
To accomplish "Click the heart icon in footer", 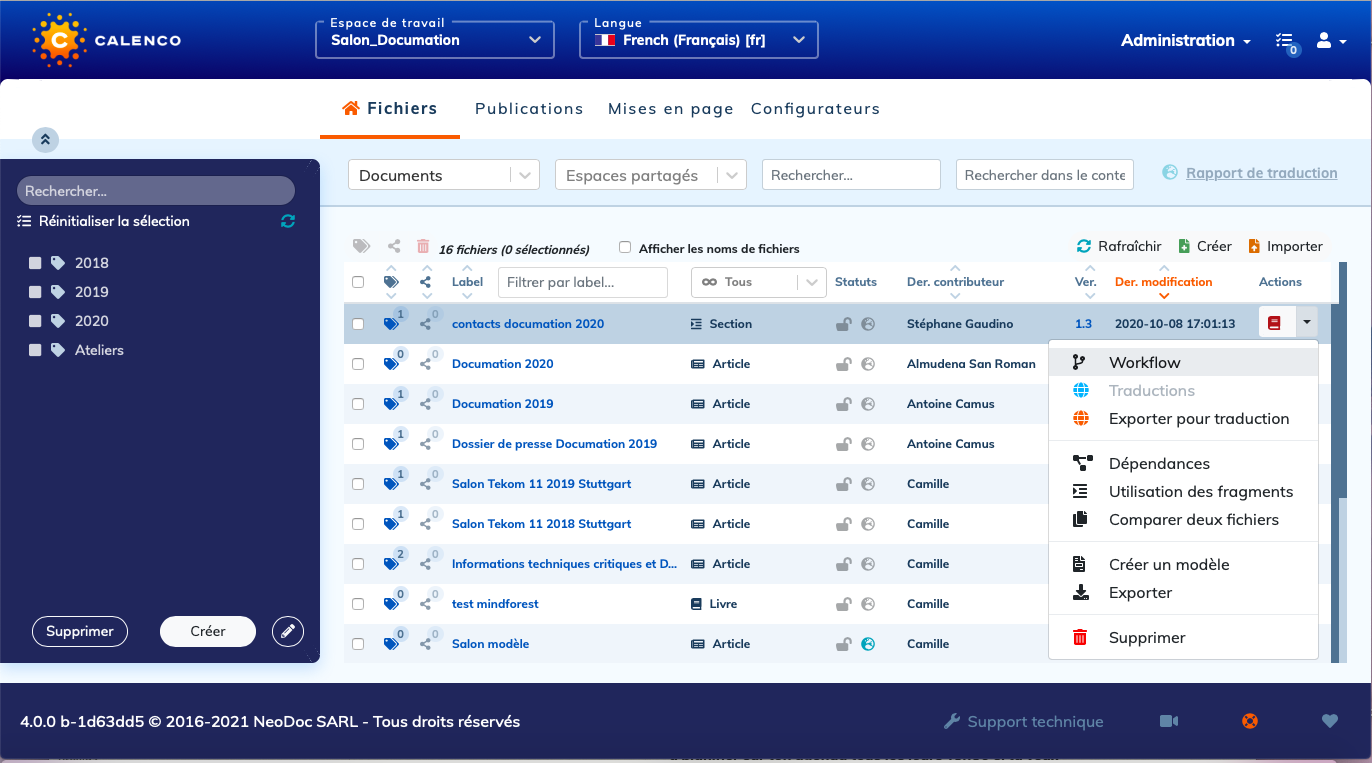I will [x=1329, y=721].
